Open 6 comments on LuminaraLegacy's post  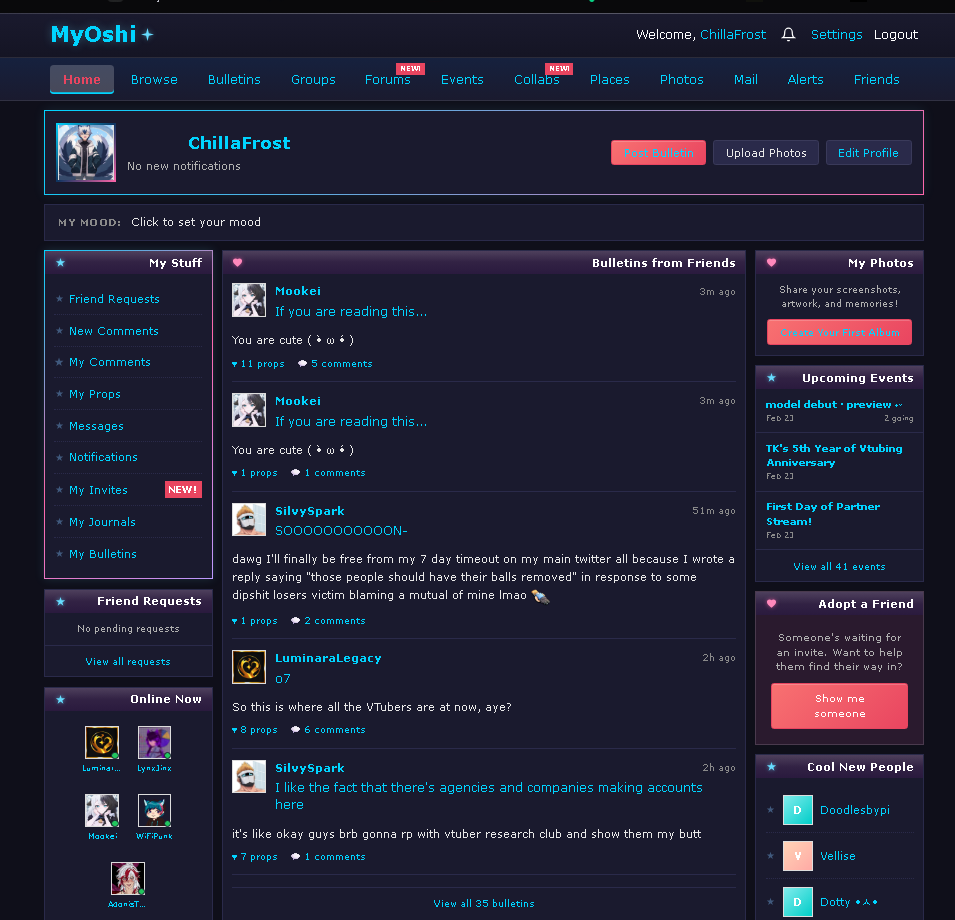click(x=328, y=729)
